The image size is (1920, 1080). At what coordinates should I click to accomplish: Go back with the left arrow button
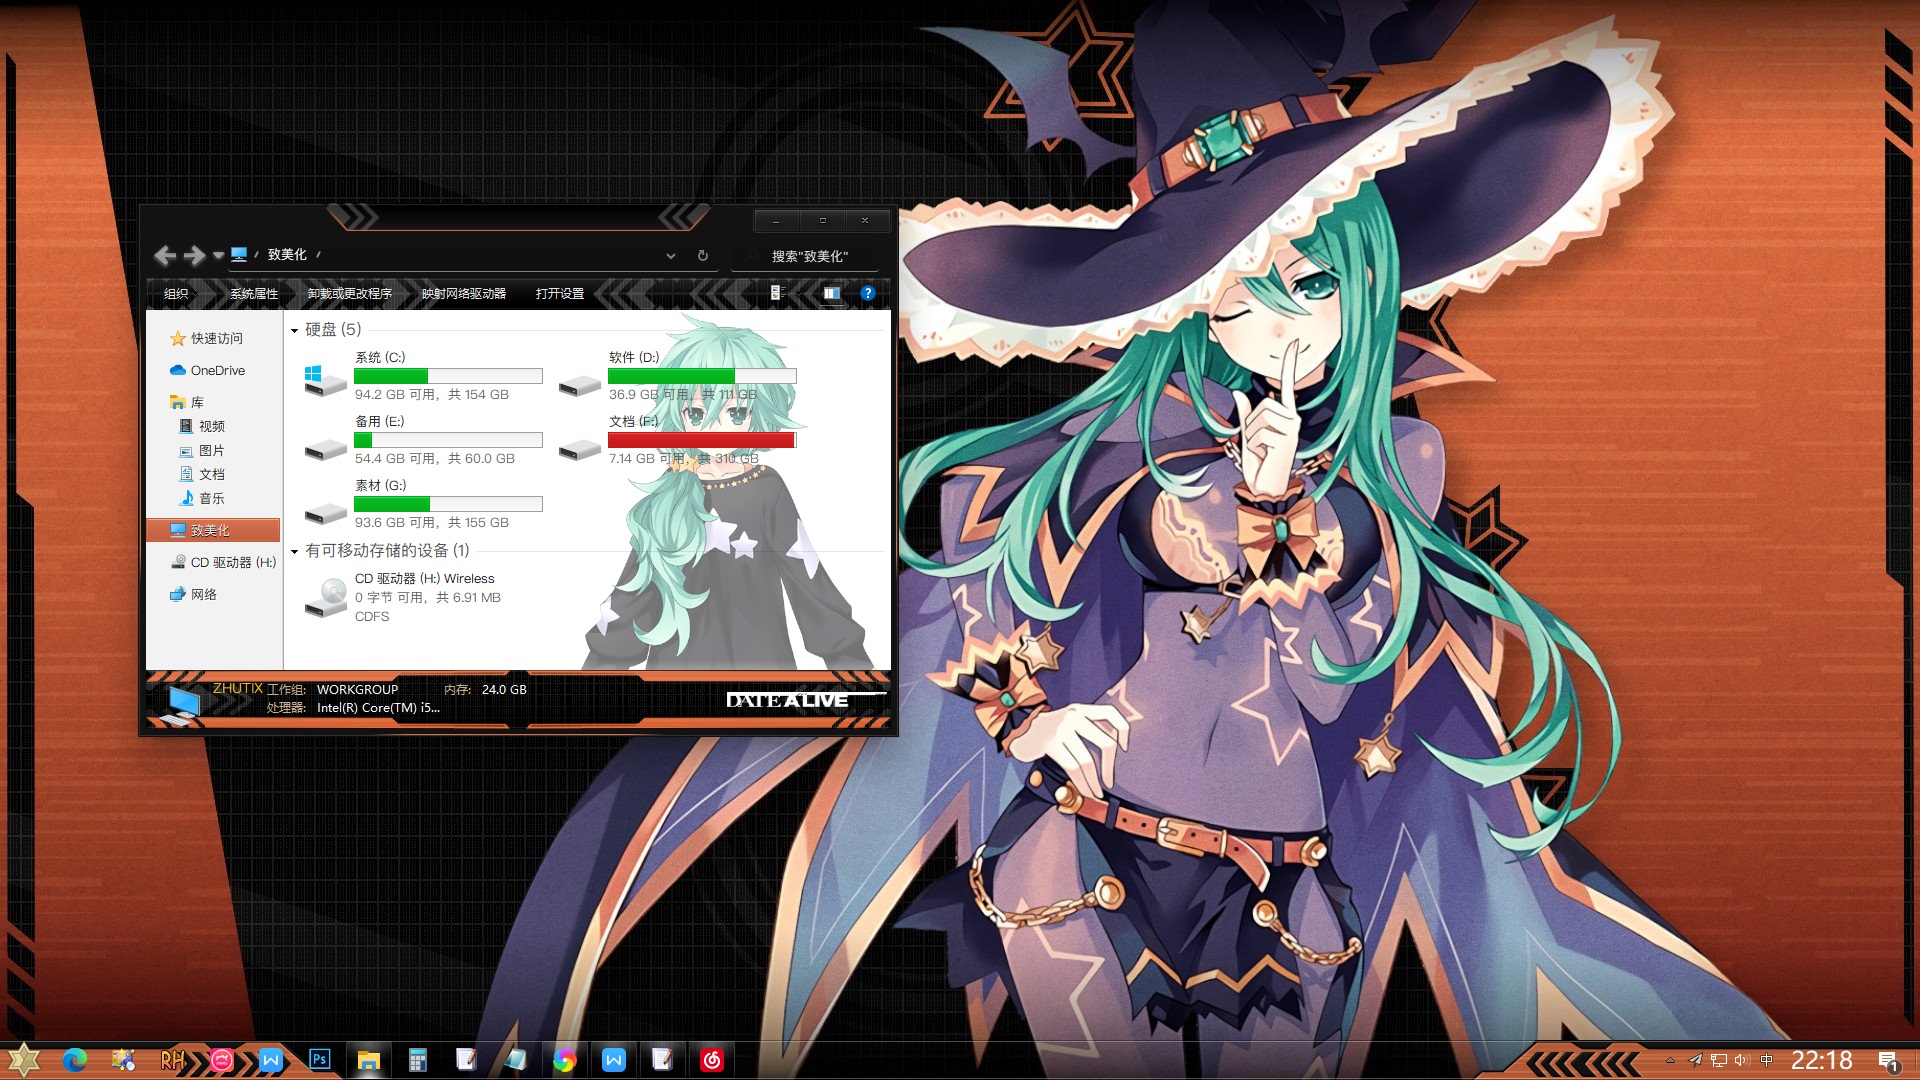pos(165,256)
